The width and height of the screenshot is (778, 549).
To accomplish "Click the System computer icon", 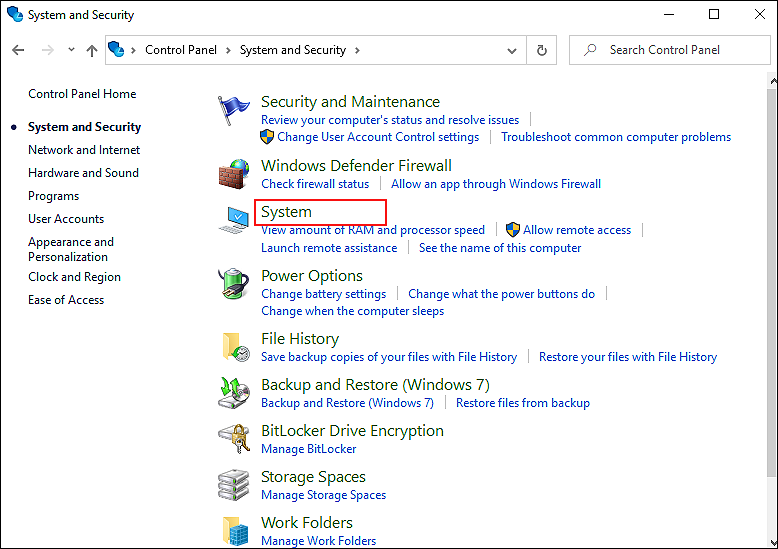I will pos(234,221).
